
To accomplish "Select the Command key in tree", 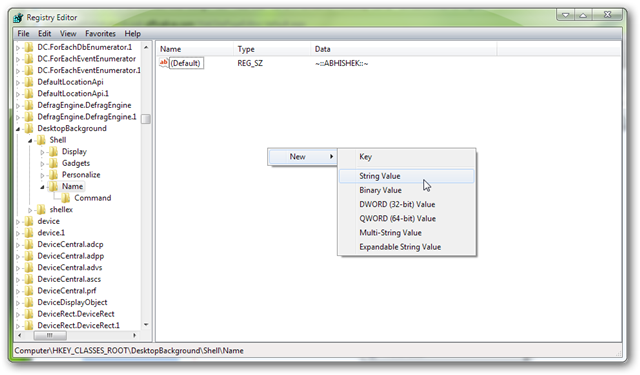I will 93,198.
